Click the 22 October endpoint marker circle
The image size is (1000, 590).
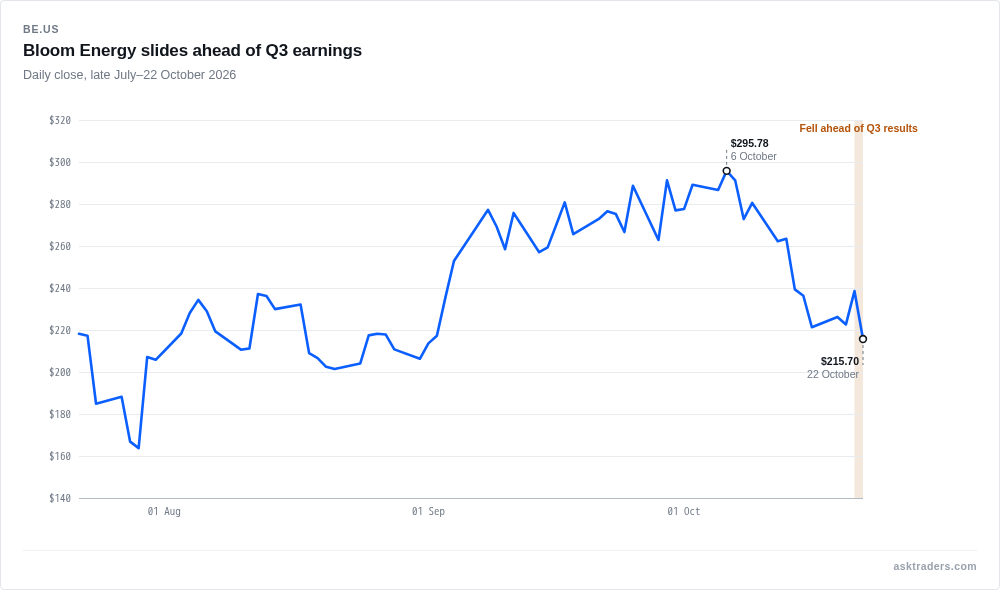pyautogui.click(x=863, y=339)
